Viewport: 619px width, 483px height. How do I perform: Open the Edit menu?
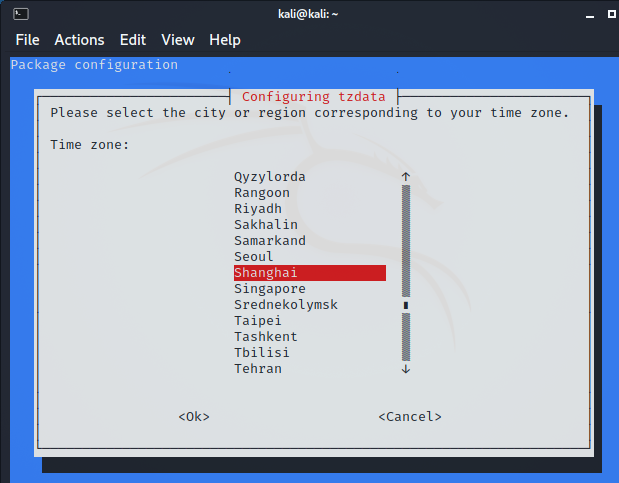coord(133,40)
